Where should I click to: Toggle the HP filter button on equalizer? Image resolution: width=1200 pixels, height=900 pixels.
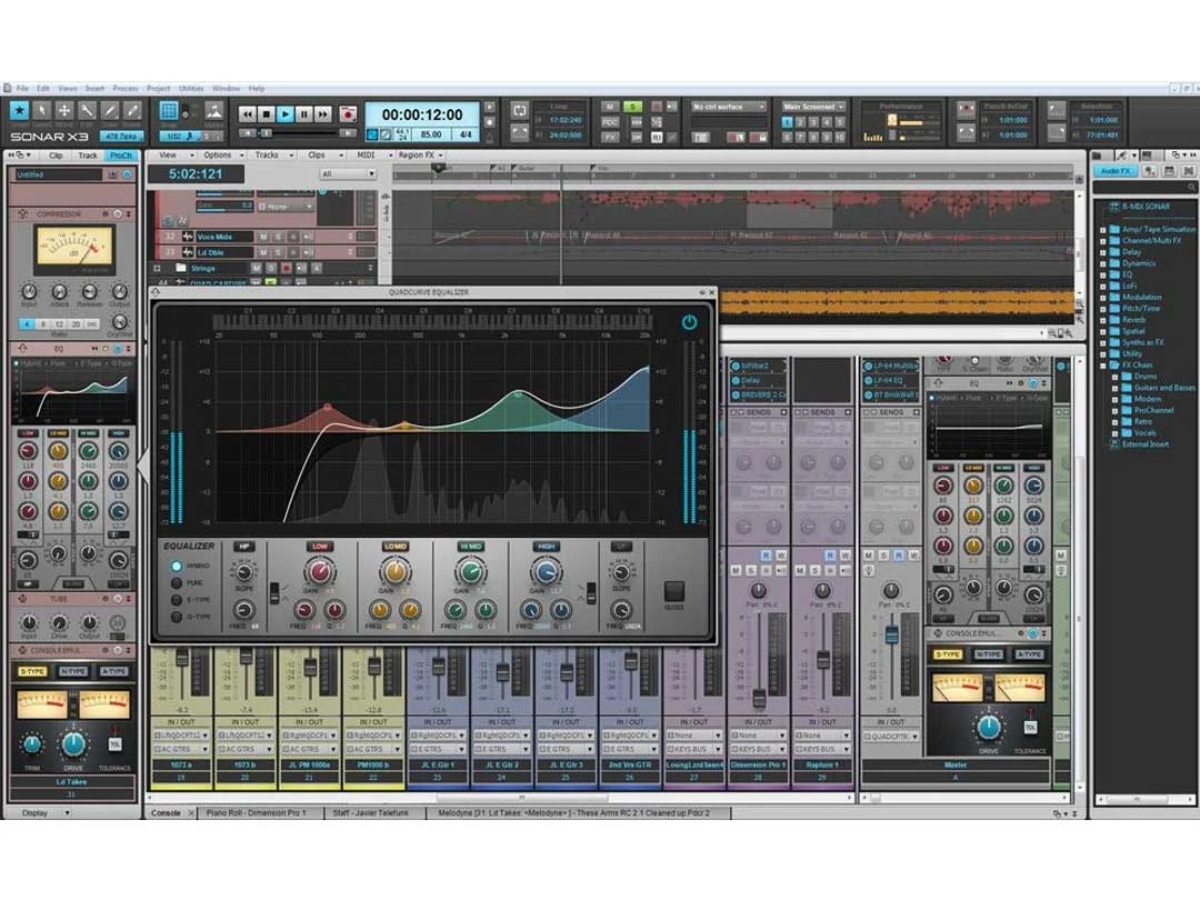coord(243,547)
